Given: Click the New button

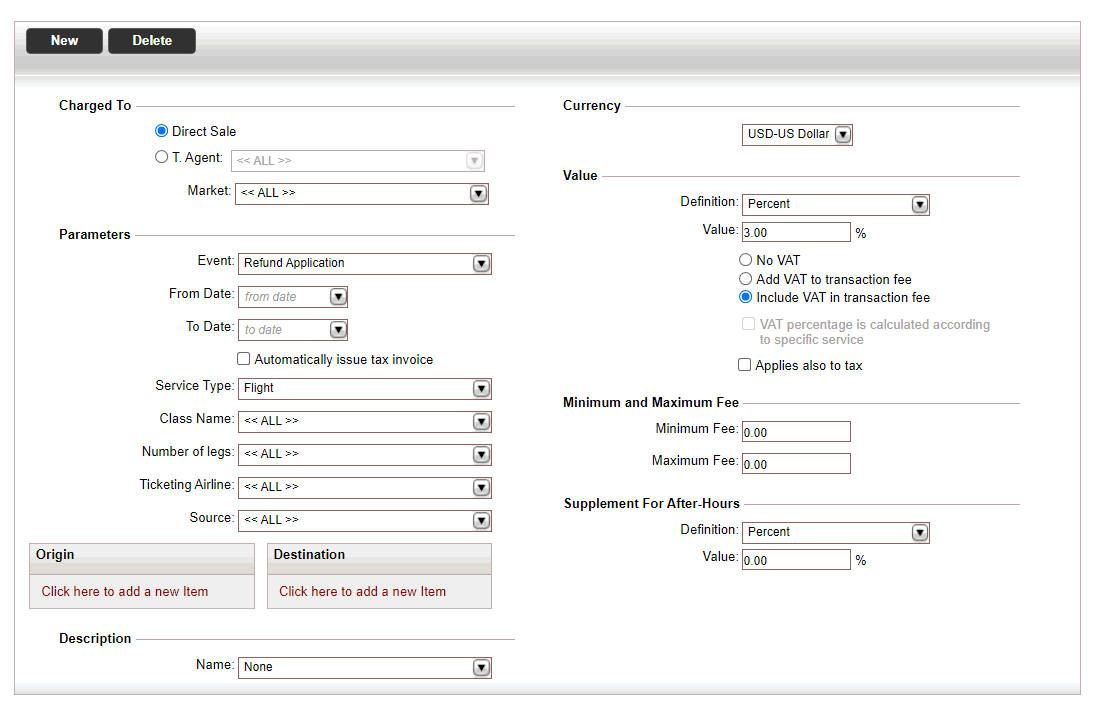Looking at the screenshot, I should (64, 41).
